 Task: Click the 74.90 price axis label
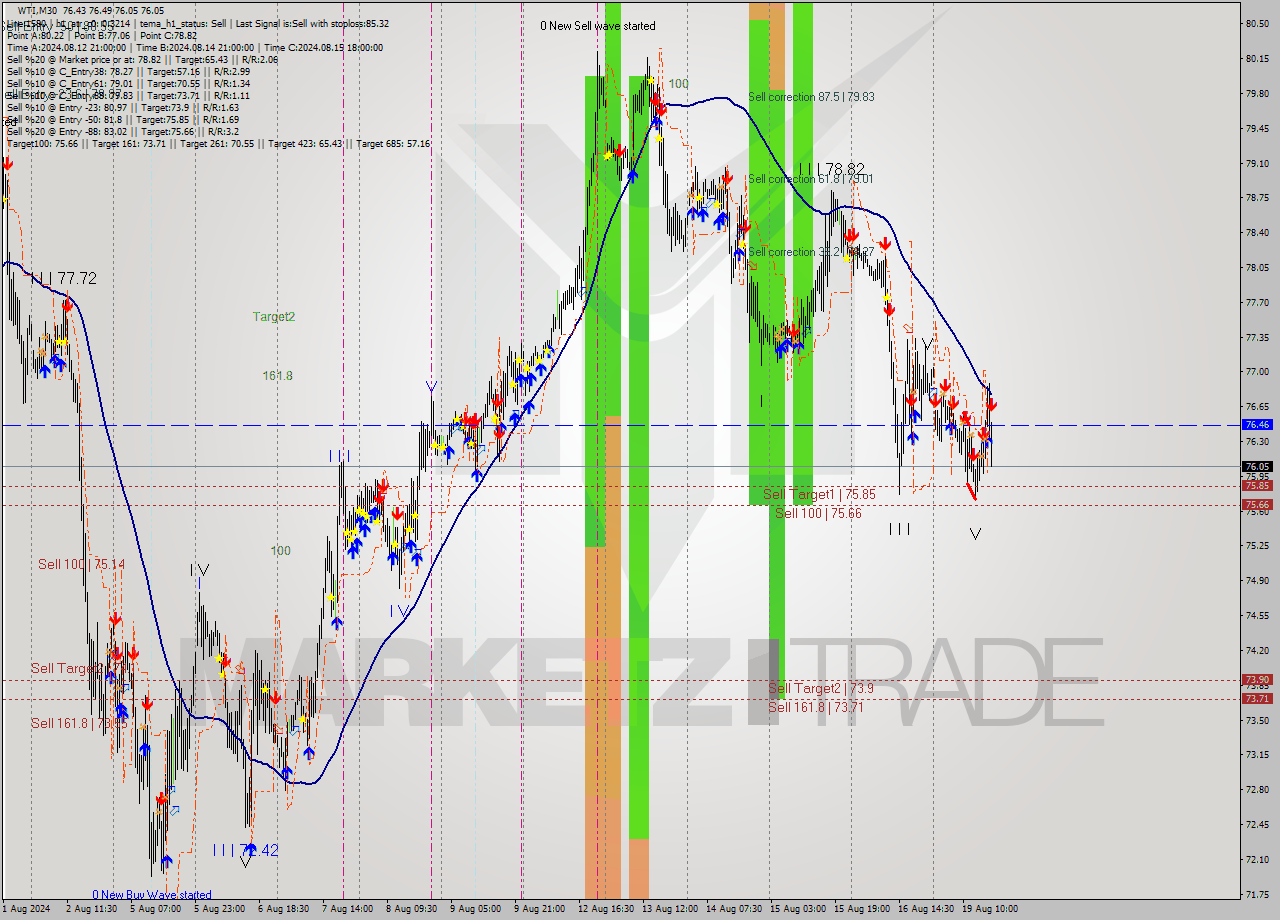click(1257, 580)
